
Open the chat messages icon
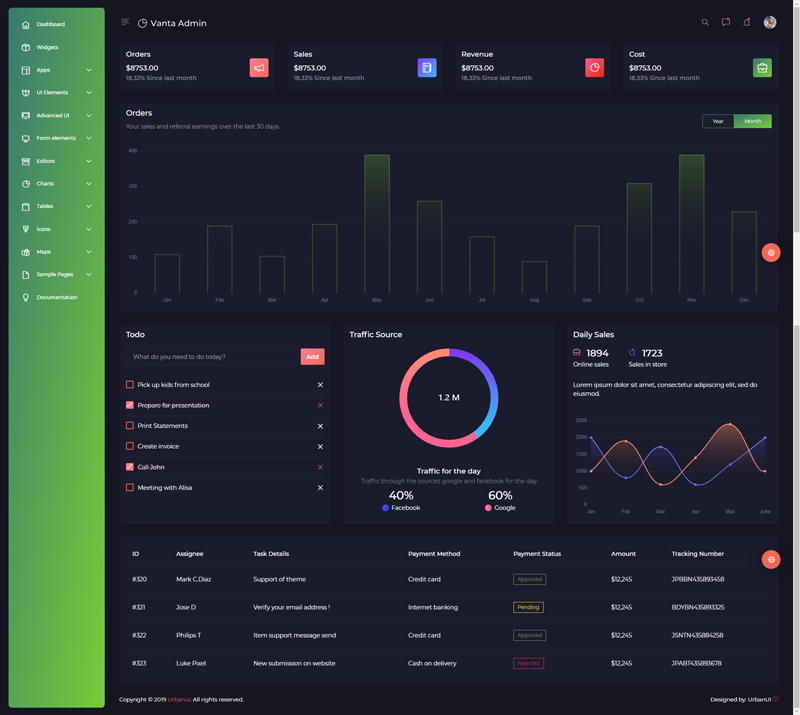[726, 22]
